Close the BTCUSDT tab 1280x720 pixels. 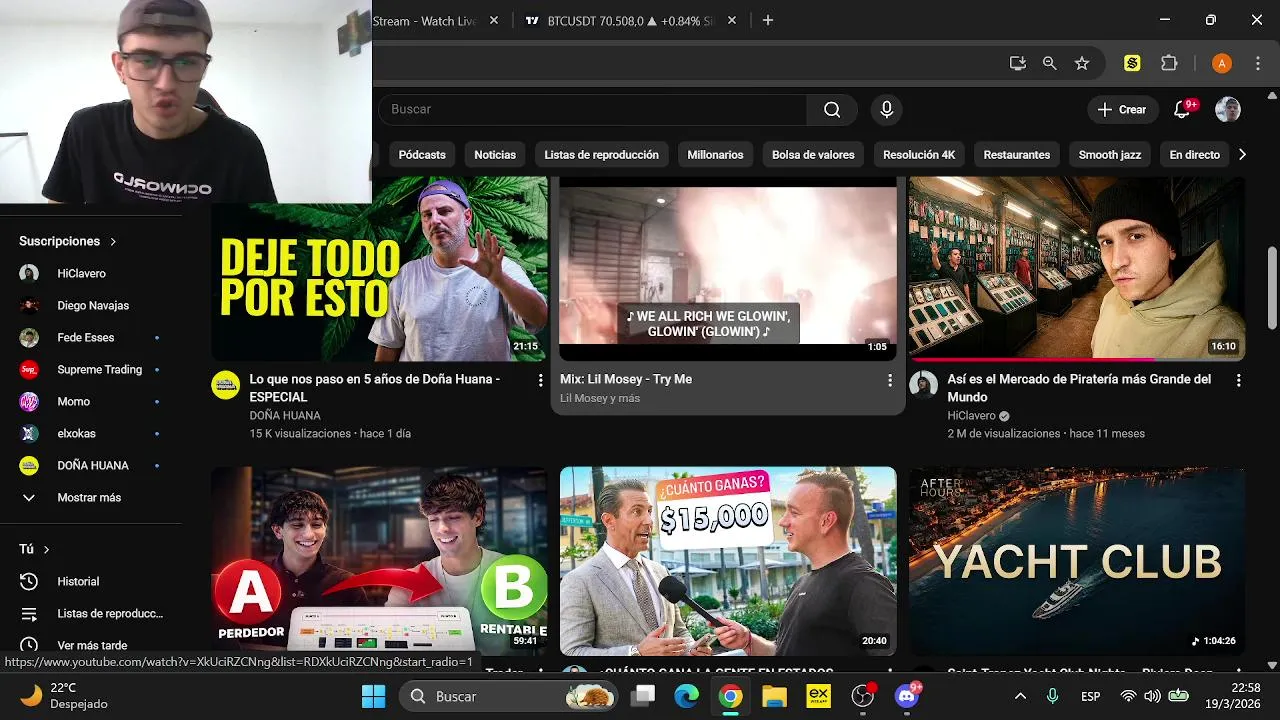click(x=732, y=20)
